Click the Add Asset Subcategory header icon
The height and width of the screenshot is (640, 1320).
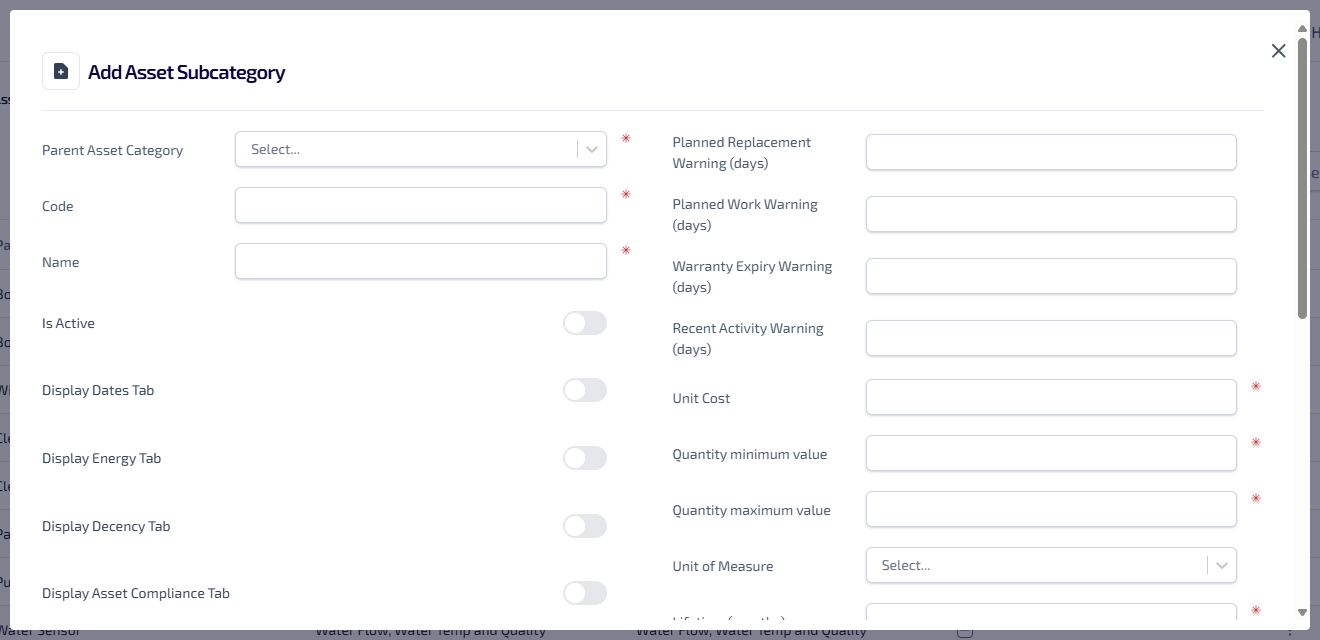(x=61, y=72)
